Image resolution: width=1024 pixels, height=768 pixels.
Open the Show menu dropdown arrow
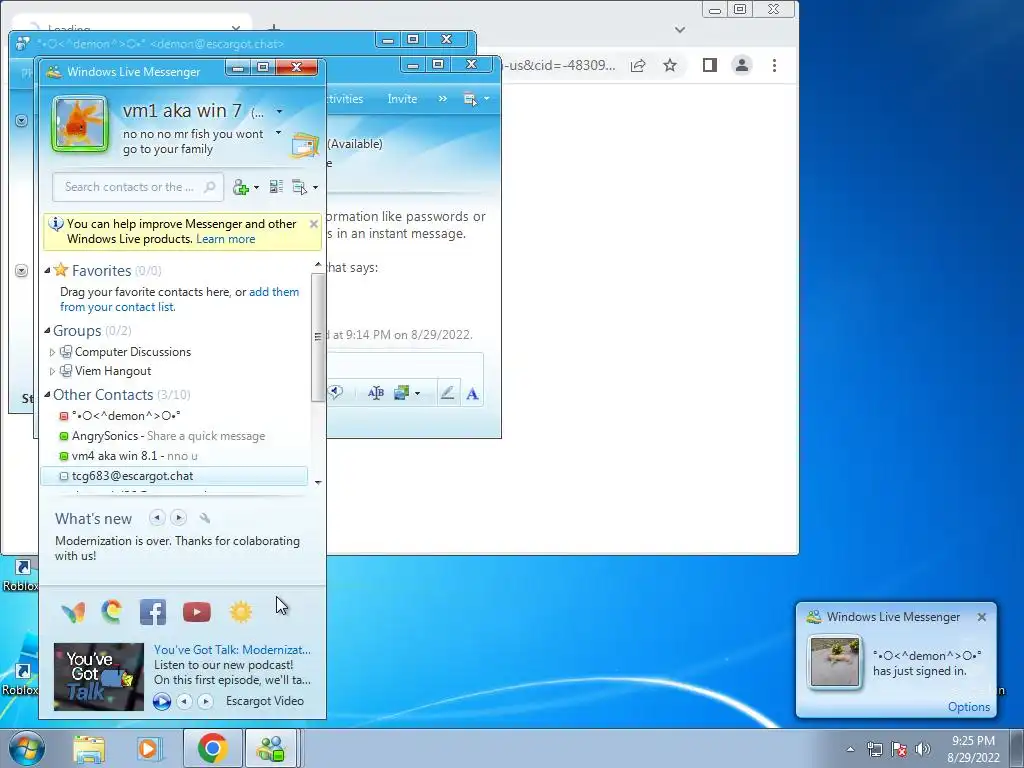(315, 188)
